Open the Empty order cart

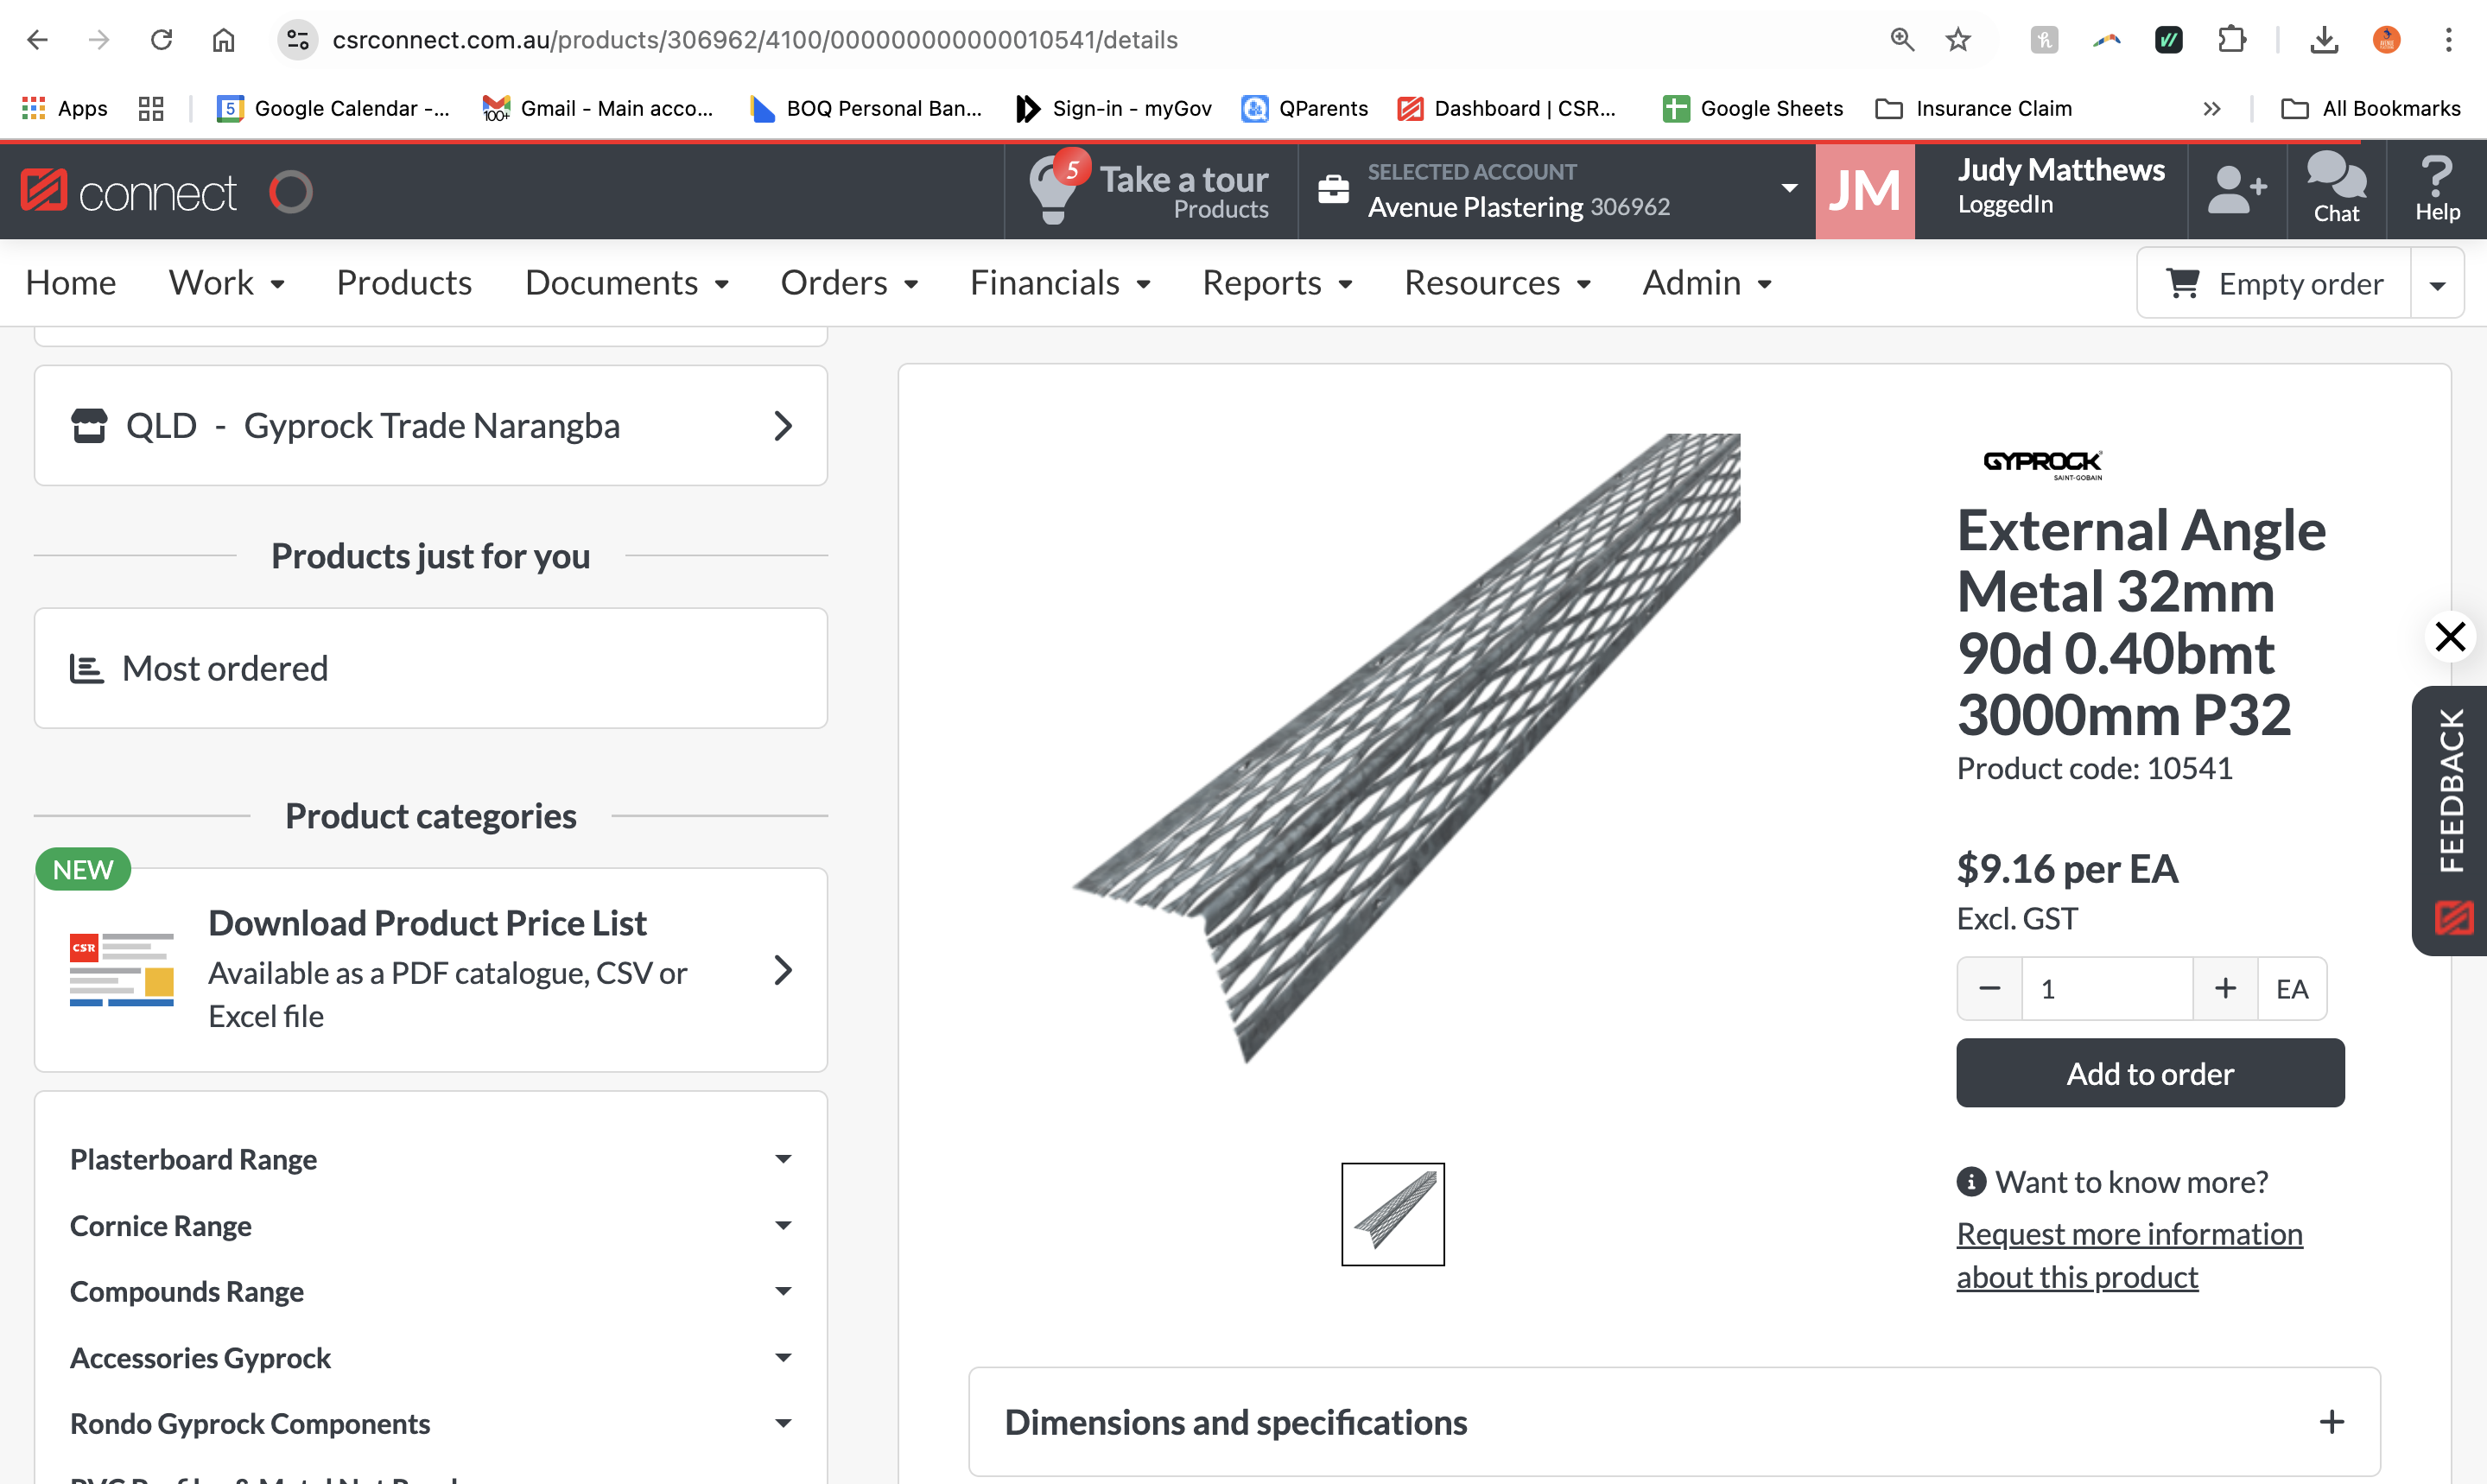coord(2274,284)
